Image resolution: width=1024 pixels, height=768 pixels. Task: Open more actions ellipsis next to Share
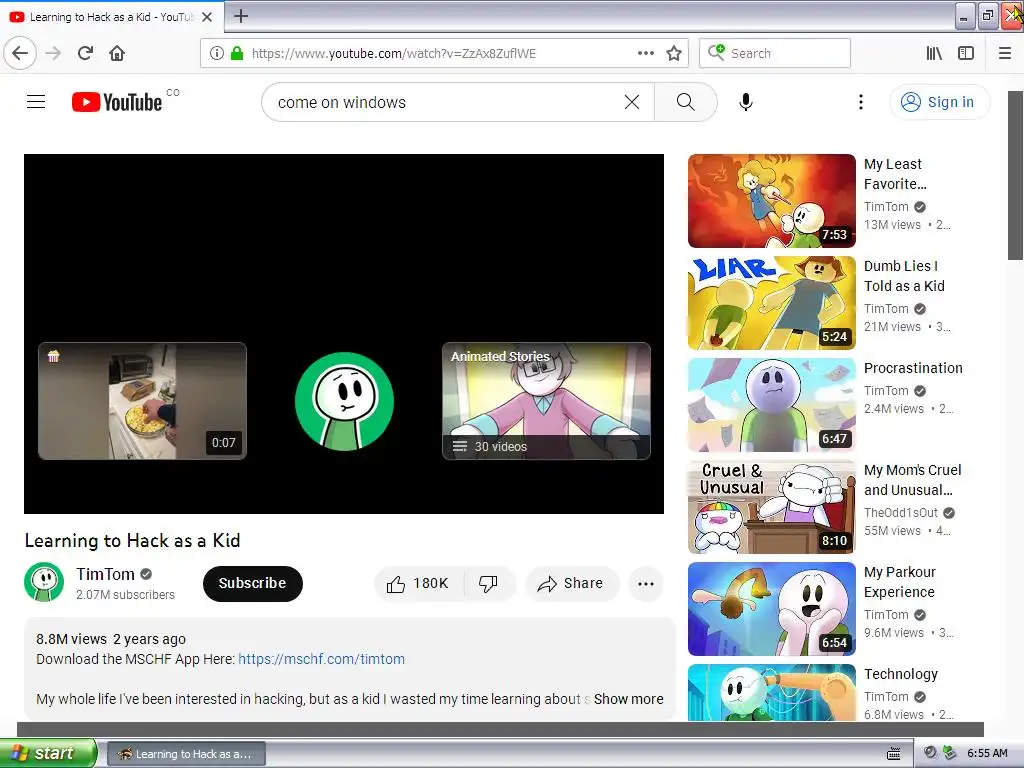pos(645,583)
